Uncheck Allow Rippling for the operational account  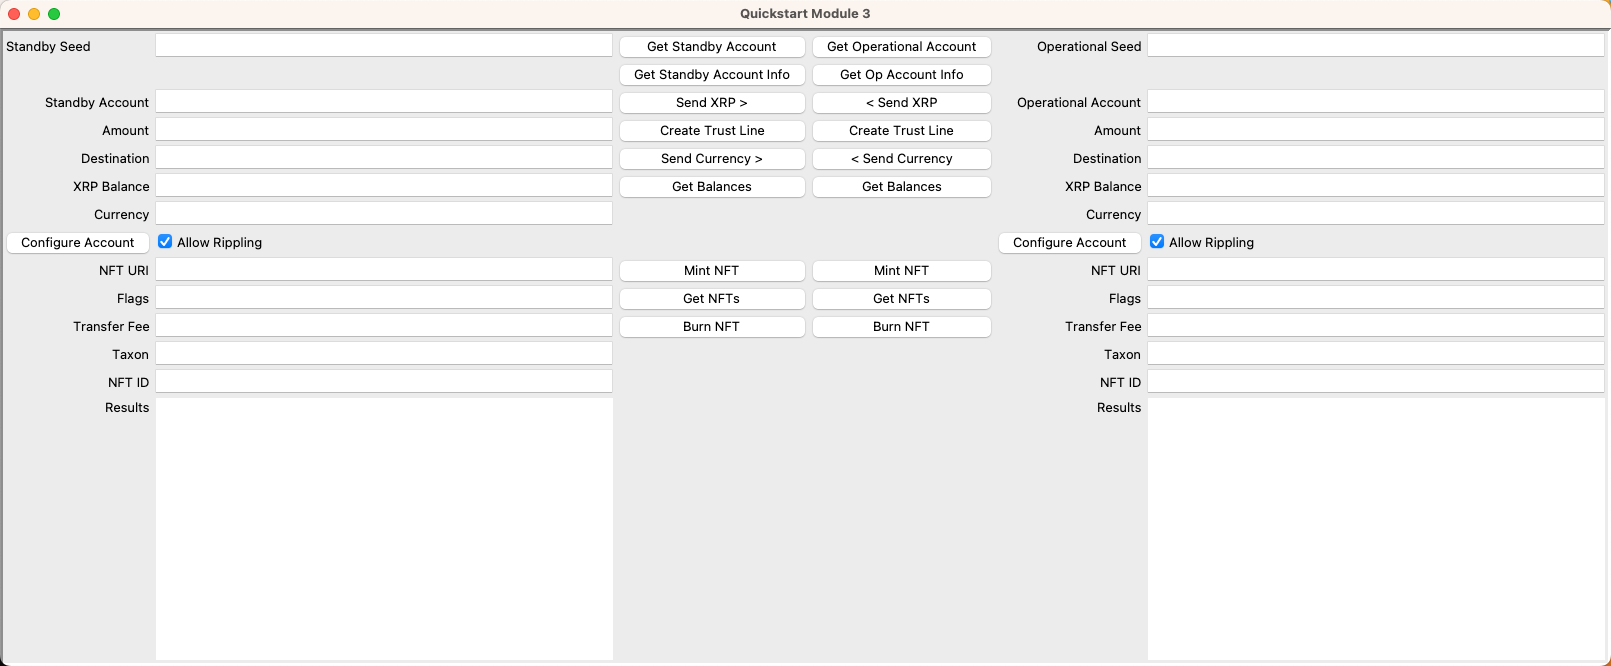coord(1157,242)
